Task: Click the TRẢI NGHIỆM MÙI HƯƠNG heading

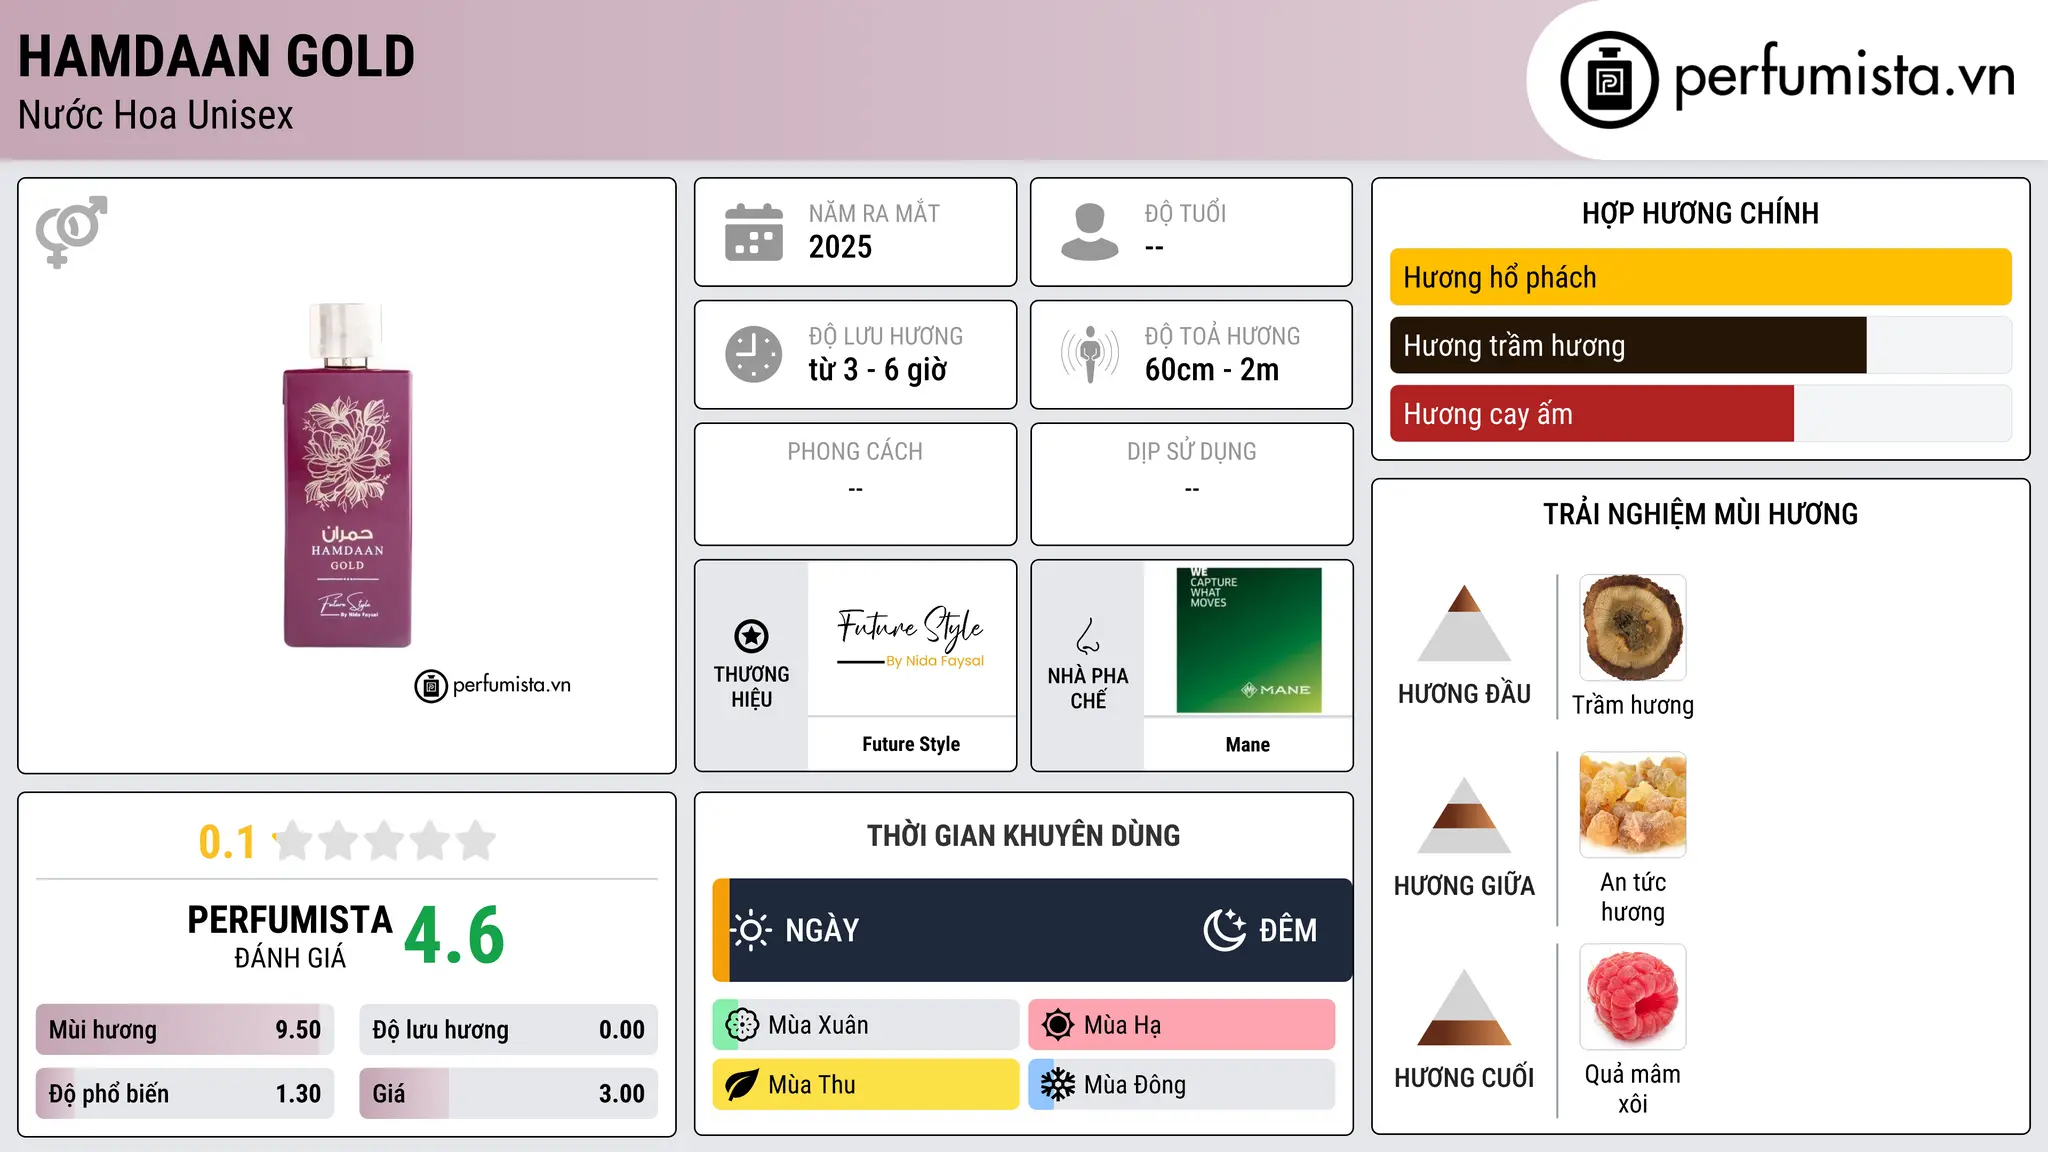Action: [1700, 514]
